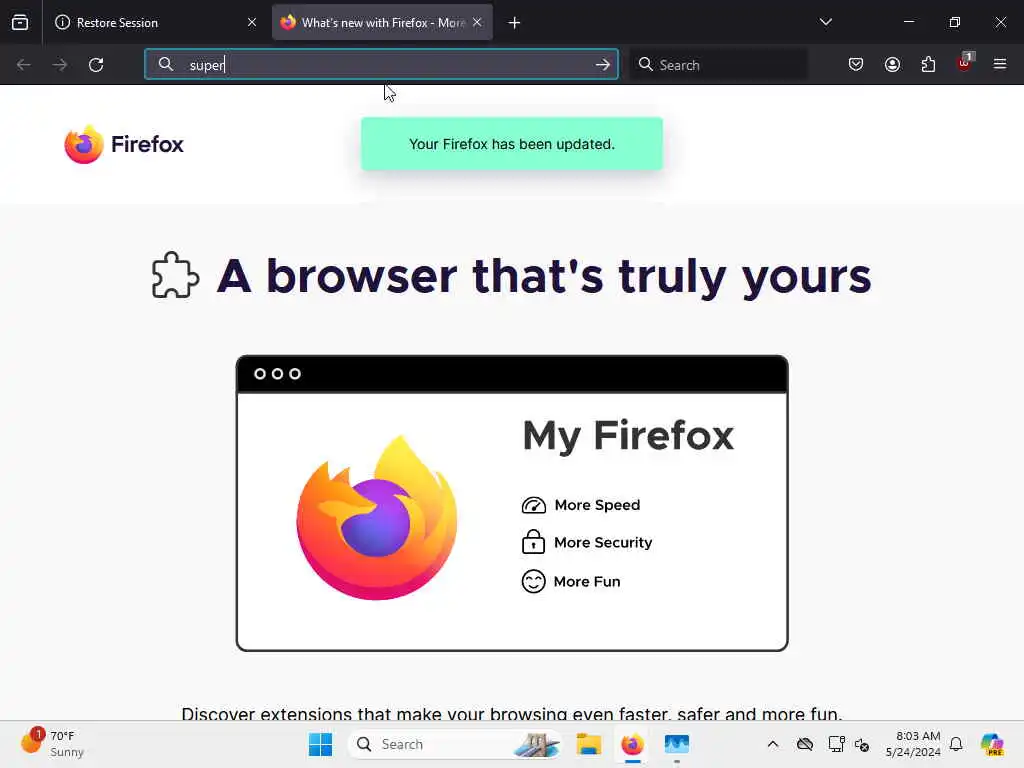Viewport: 1024px width, 768px height.
Task: Open the Windows Start menu
Action: click(320, 744)
